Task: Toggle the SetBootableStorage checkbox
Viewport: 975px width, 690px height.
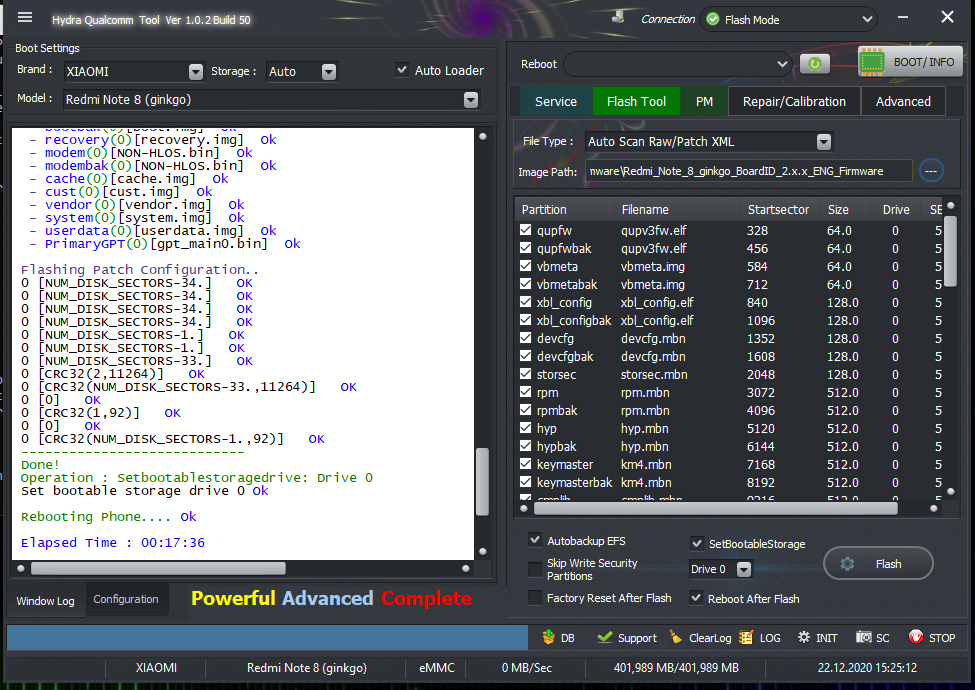Action: (697, 543)
